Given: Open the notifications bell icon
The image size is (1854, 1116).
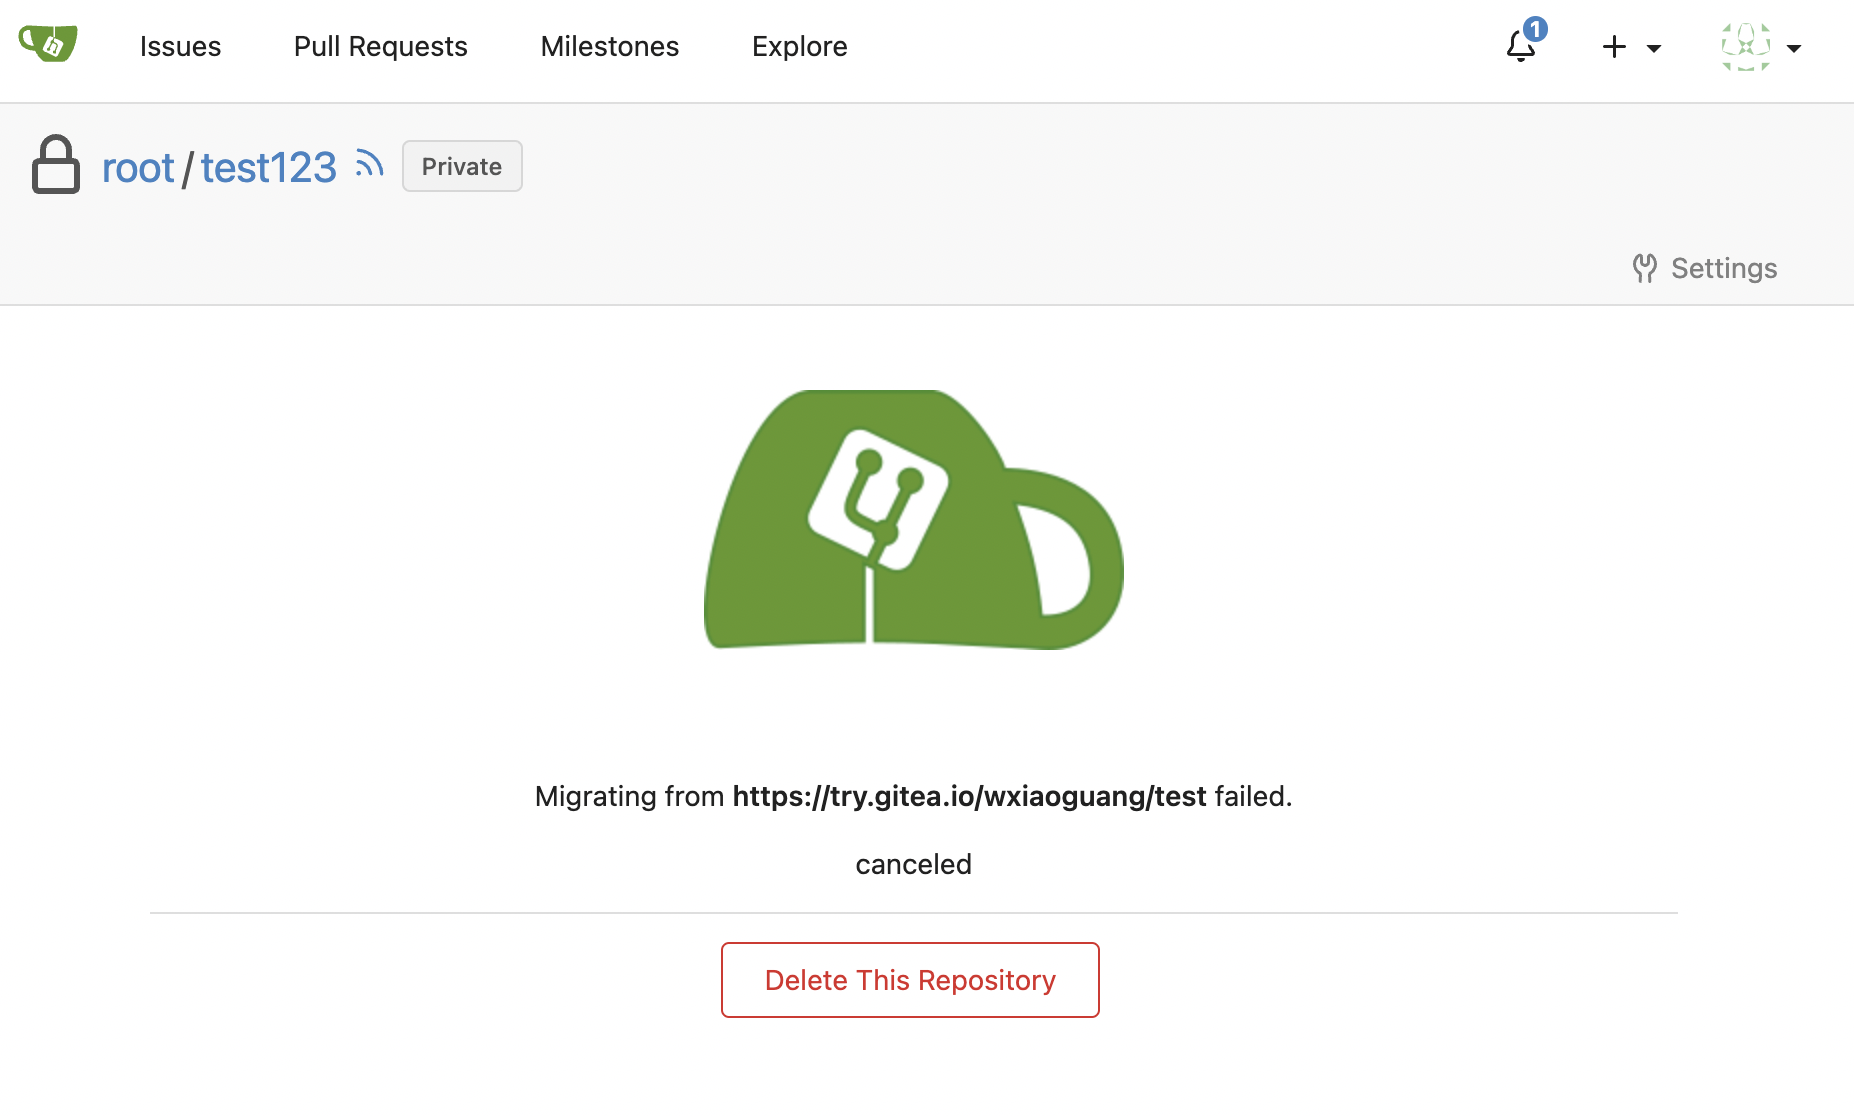Looking at the screenshot, I should 1521,47.
